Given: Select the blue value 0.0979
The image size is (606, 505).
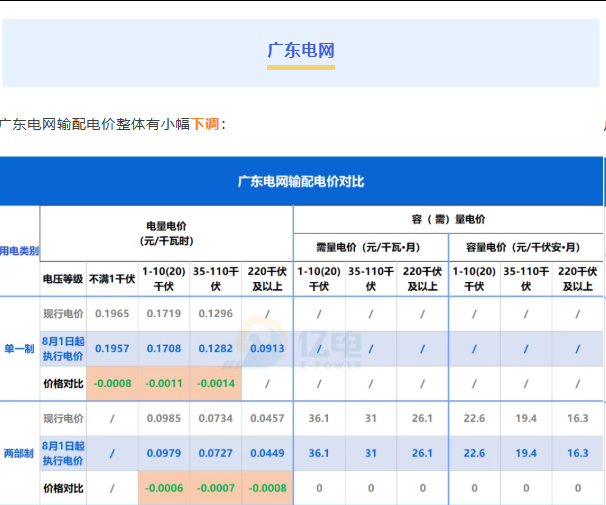Looking at the screenshot, I should click(164, 453).
